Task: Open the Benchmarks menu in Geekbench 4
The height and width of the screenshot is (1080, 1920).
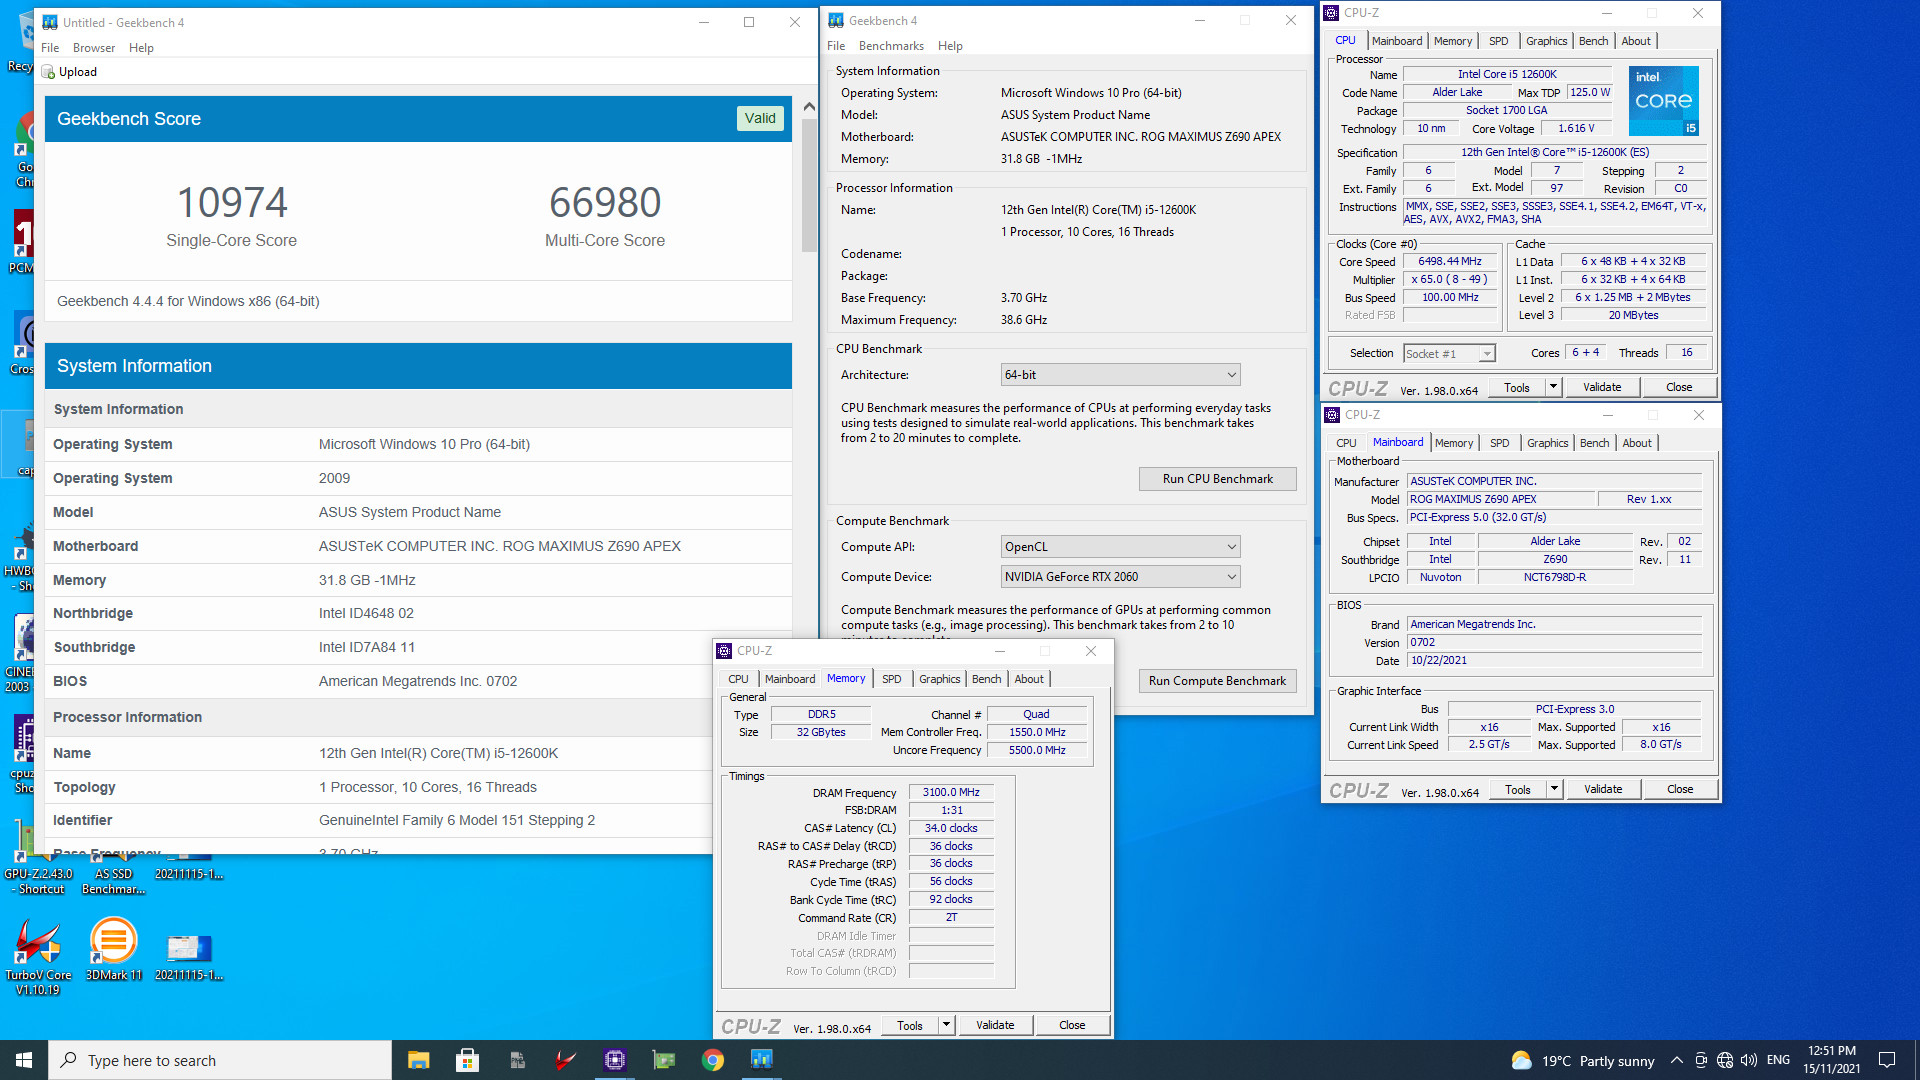Action: coord(891,46)
